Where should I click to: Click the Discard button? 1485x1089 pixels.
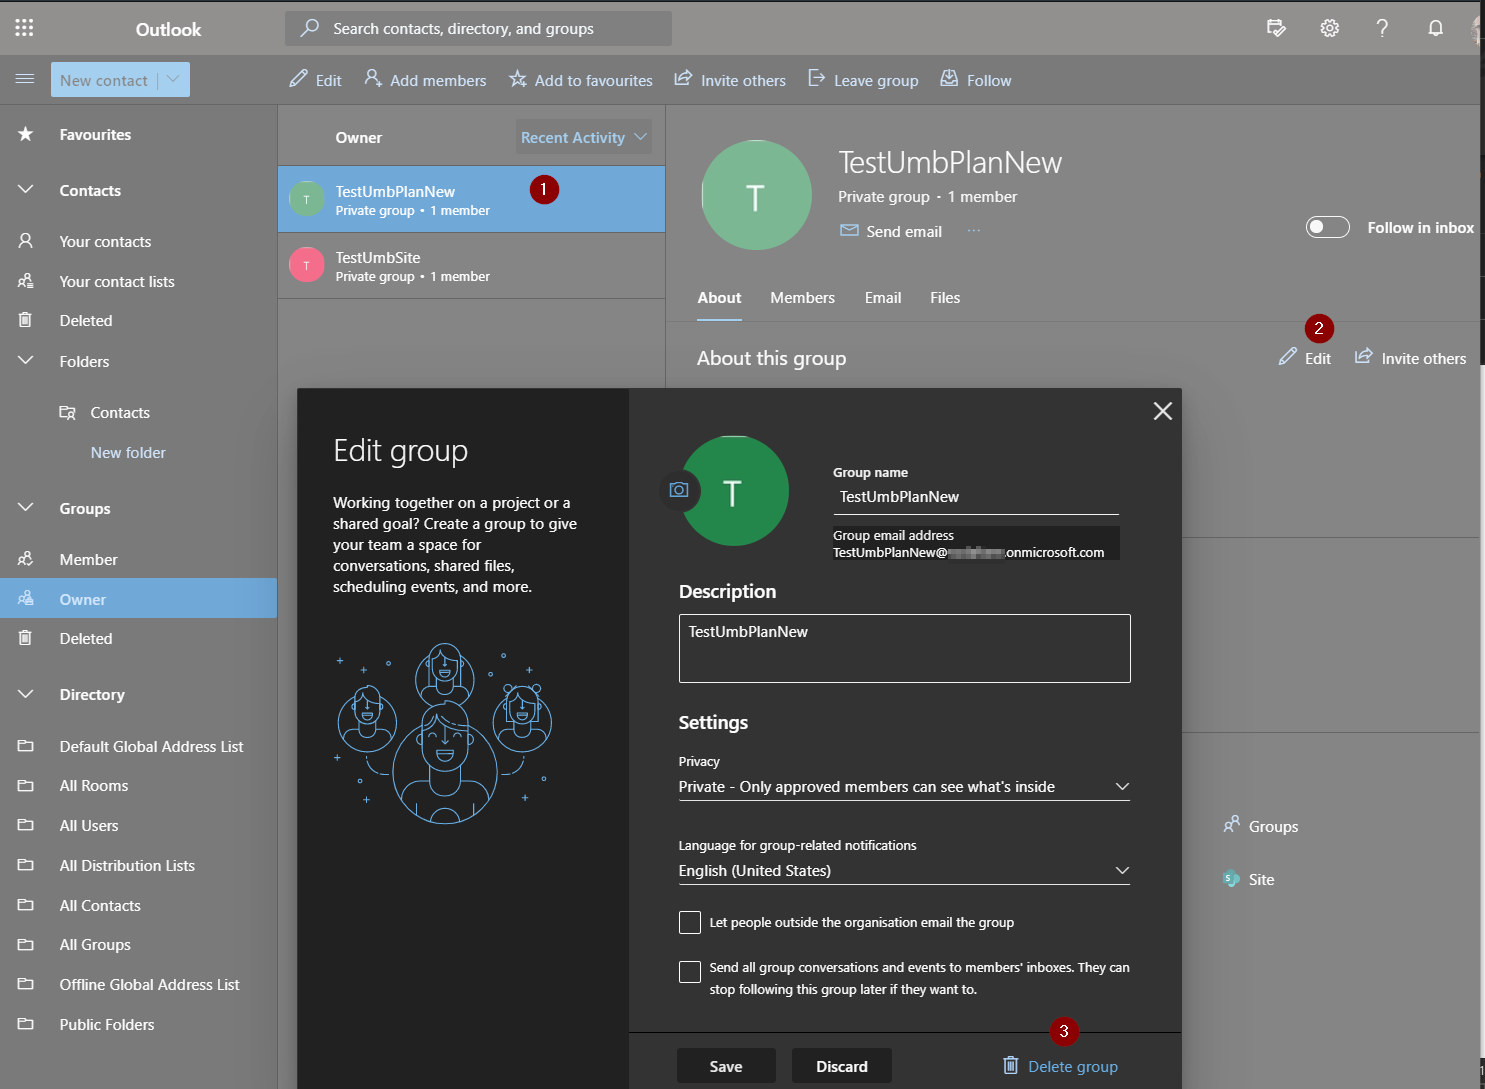pyautogui.click(x=841, y=1066)
